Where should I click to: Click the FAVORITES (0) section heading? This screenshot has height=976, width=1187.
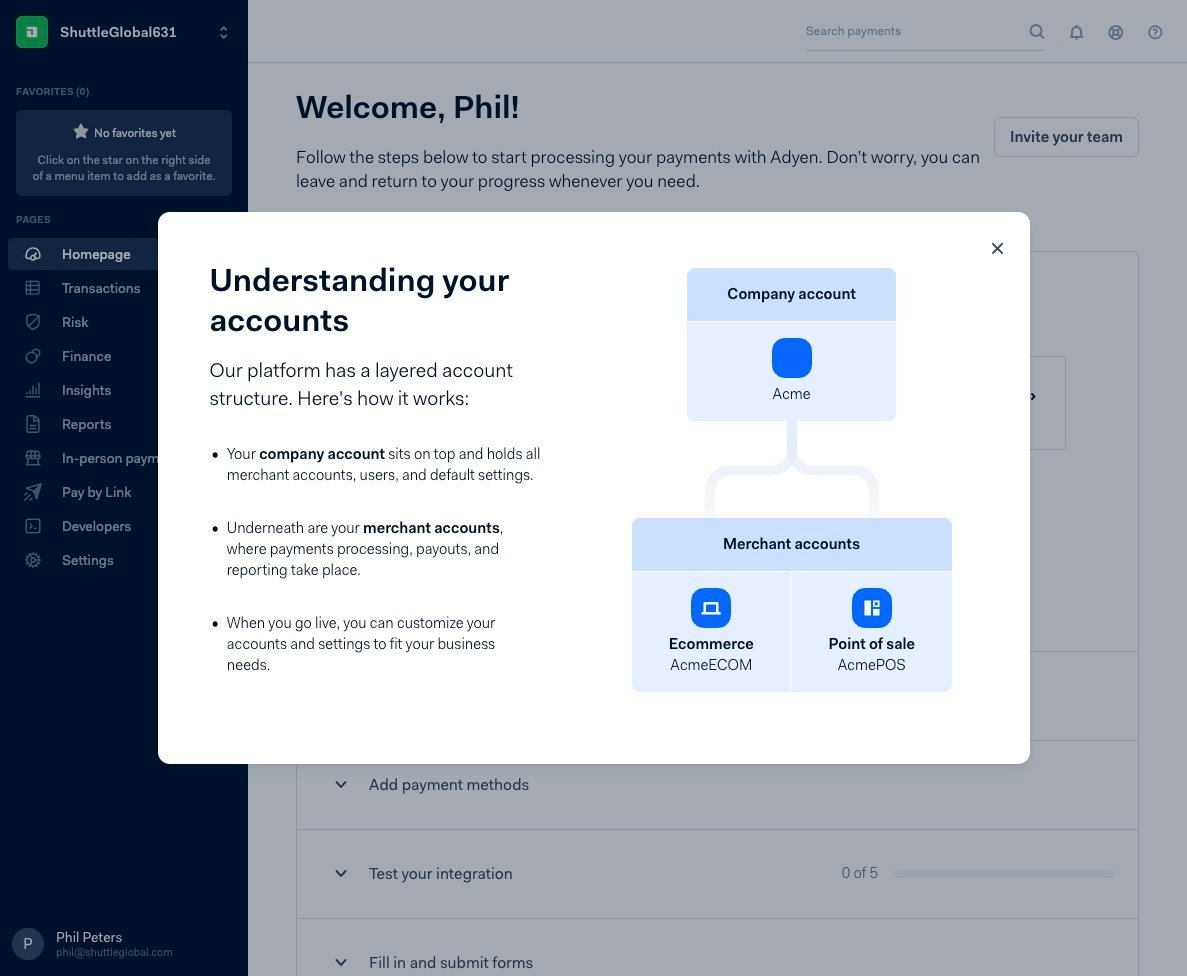click(52, 92)
